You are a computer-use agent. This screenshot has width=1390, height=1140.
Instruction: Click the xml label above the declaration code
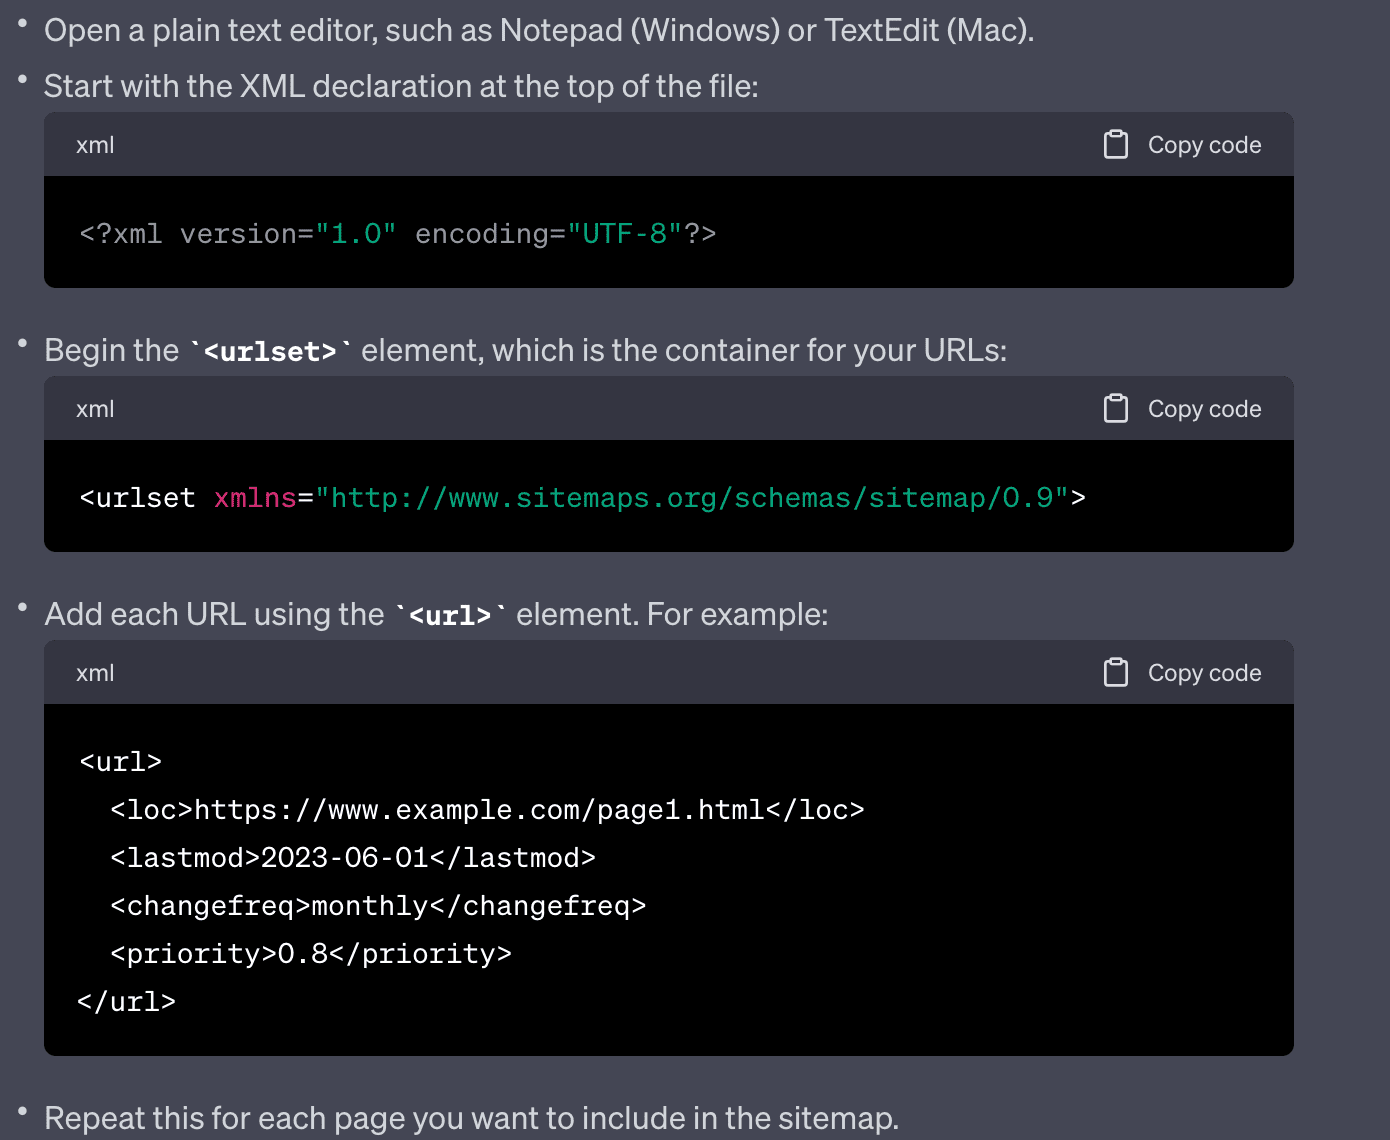pyautogui.click(x=95, y=145)
